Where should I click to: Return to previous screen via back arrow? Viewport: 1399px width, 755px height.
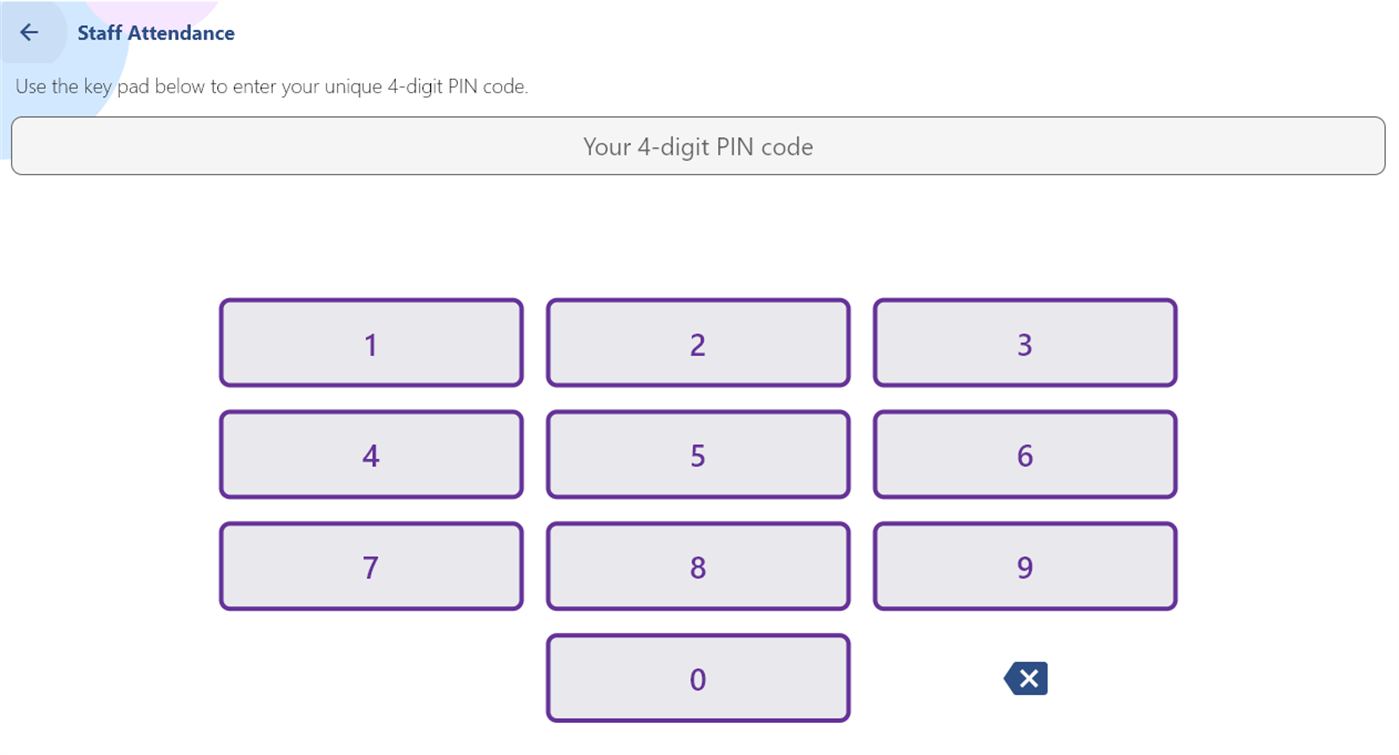29,32
